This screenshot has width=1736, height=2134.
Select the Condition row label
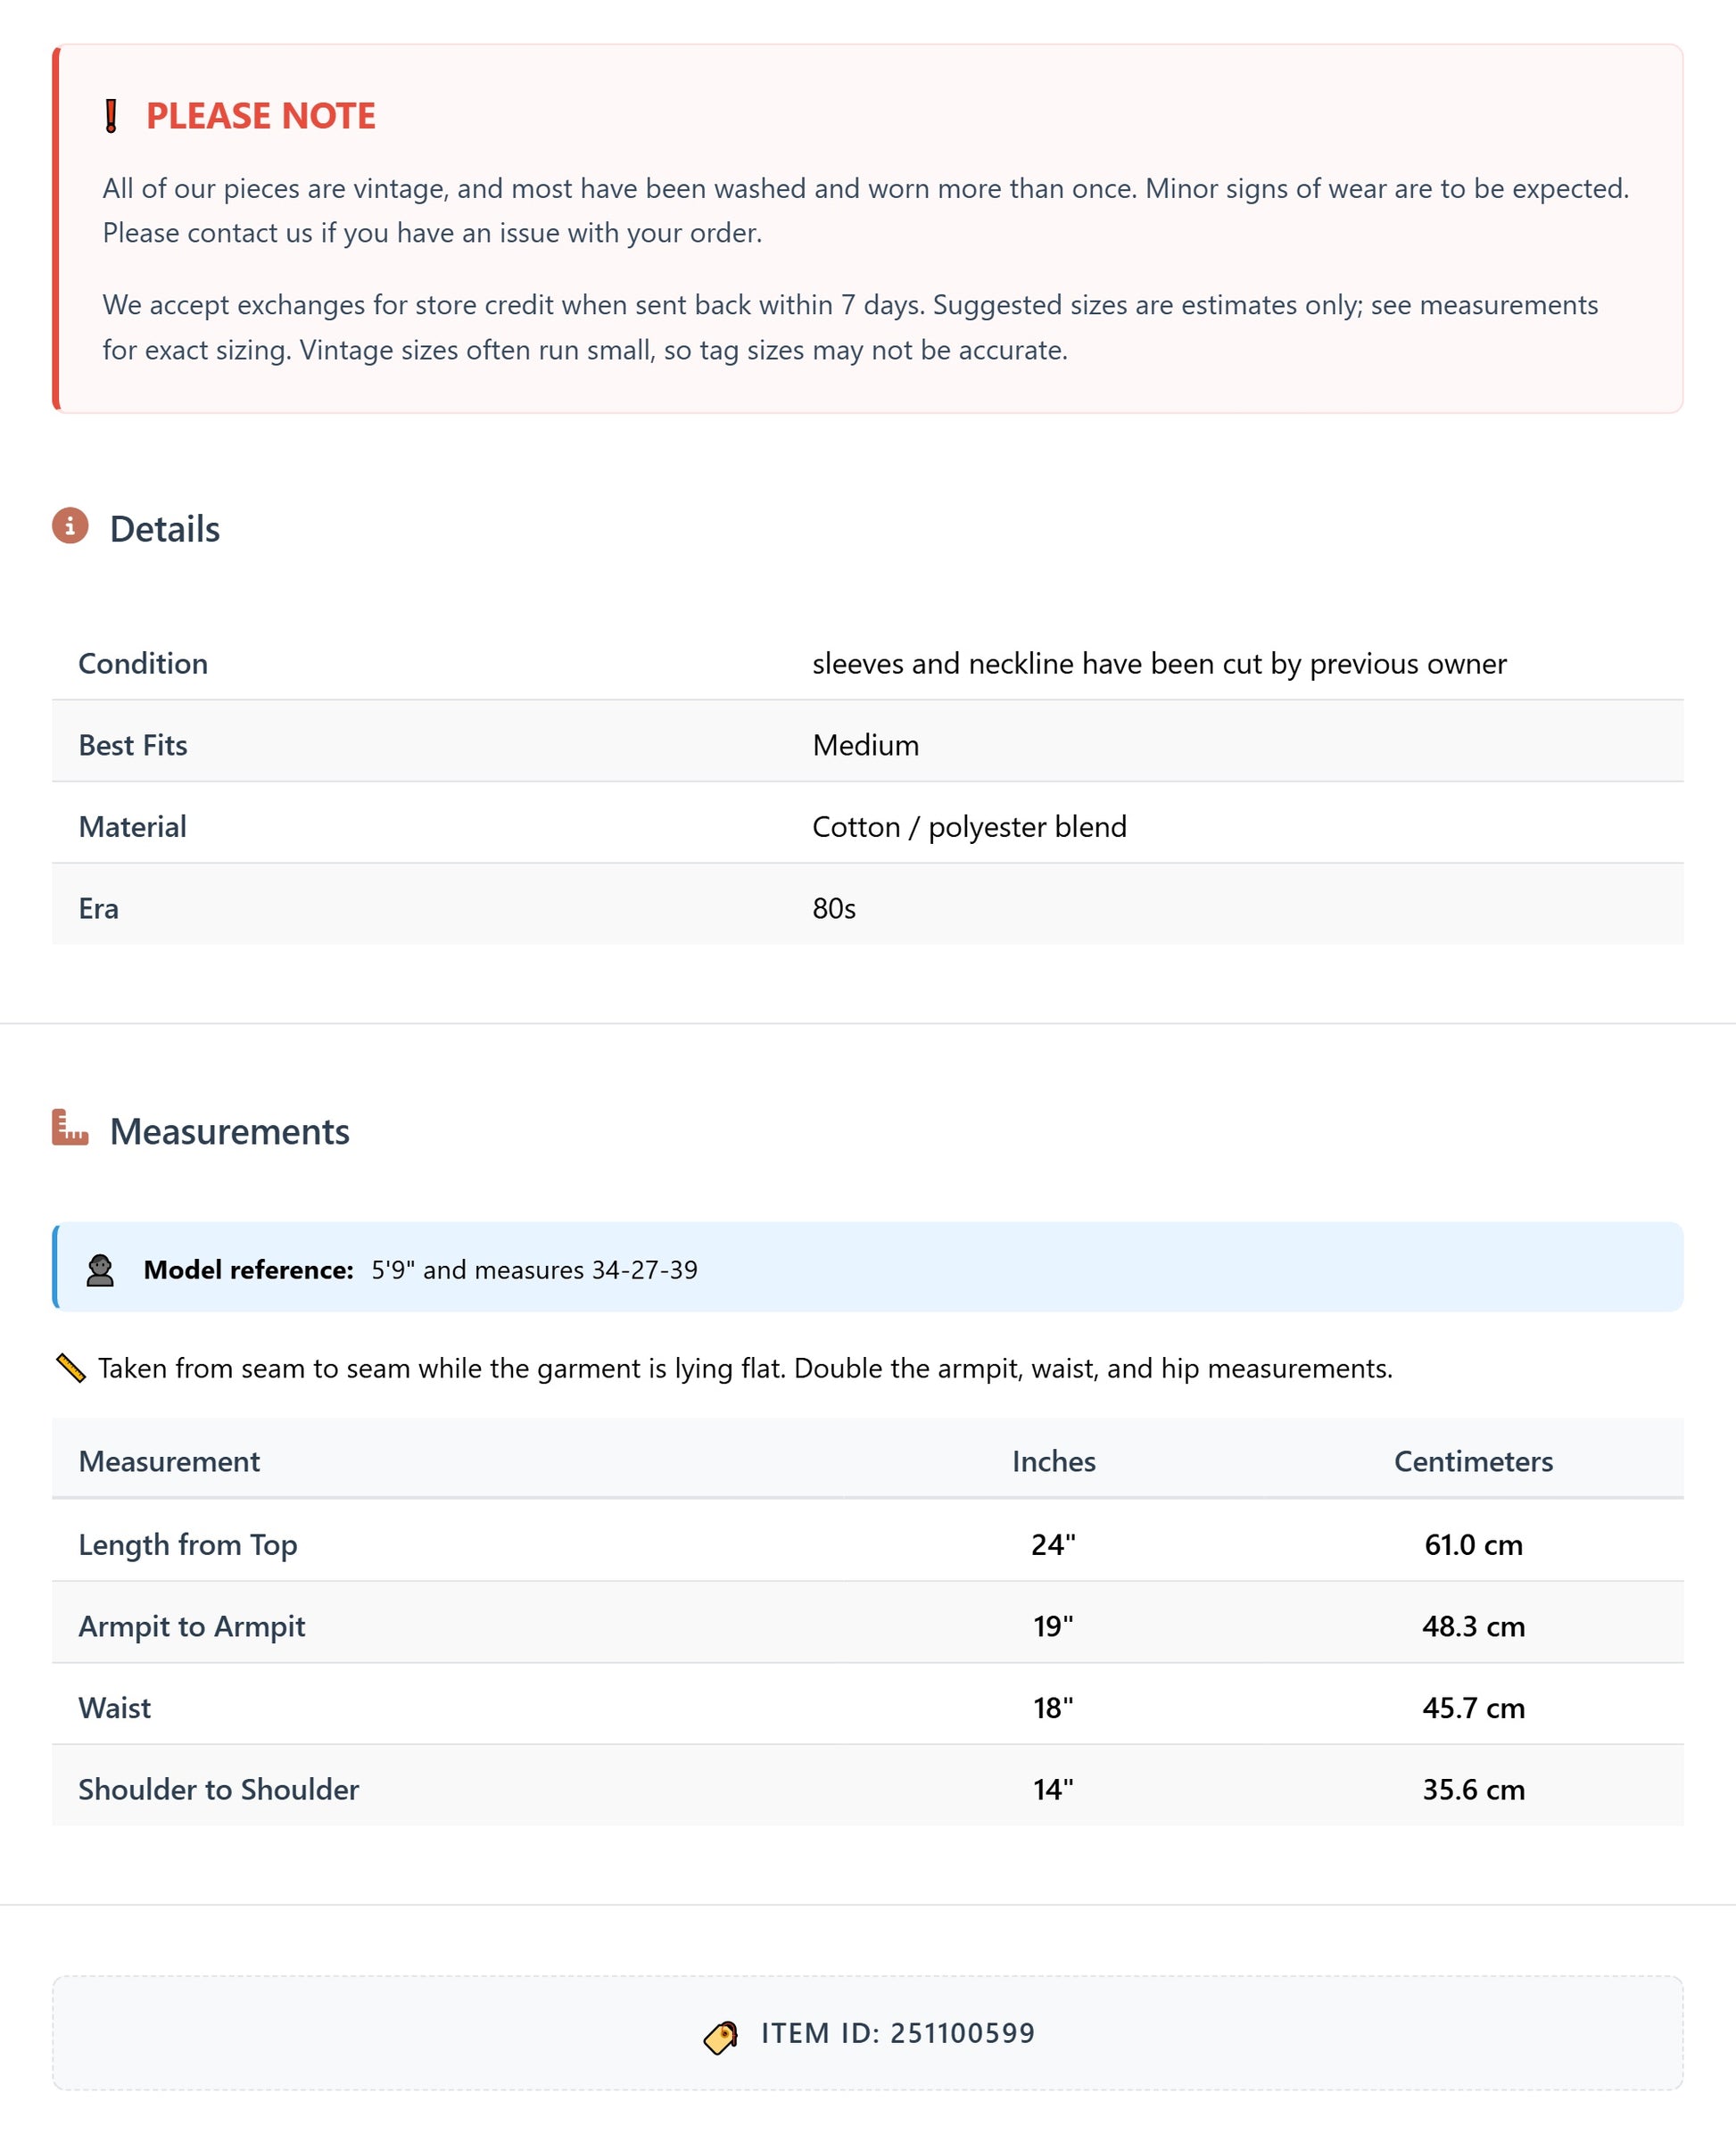pos(143,663)
